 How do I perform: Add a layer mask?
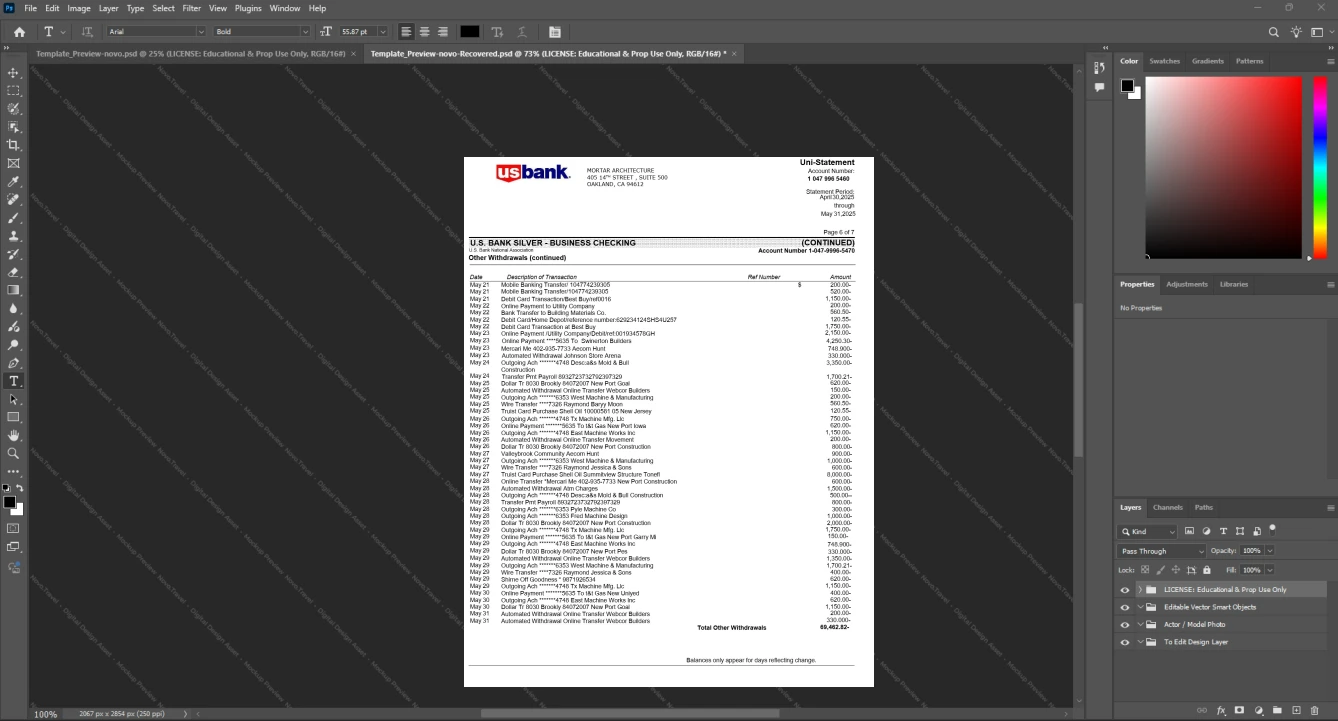1239,710
